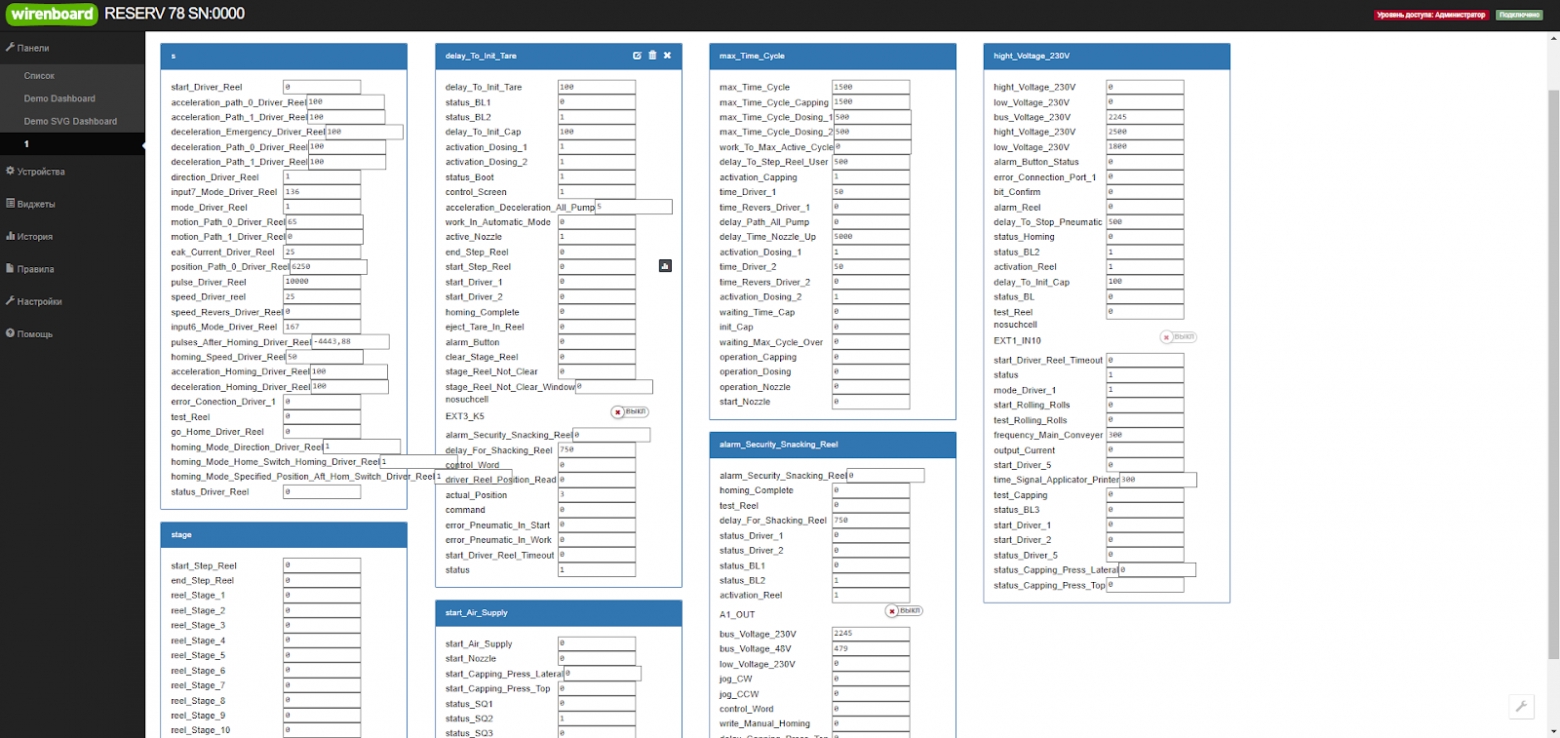Open the Demo SVG Dashboard link
The image size is (1560, 738).
point(70,121)
